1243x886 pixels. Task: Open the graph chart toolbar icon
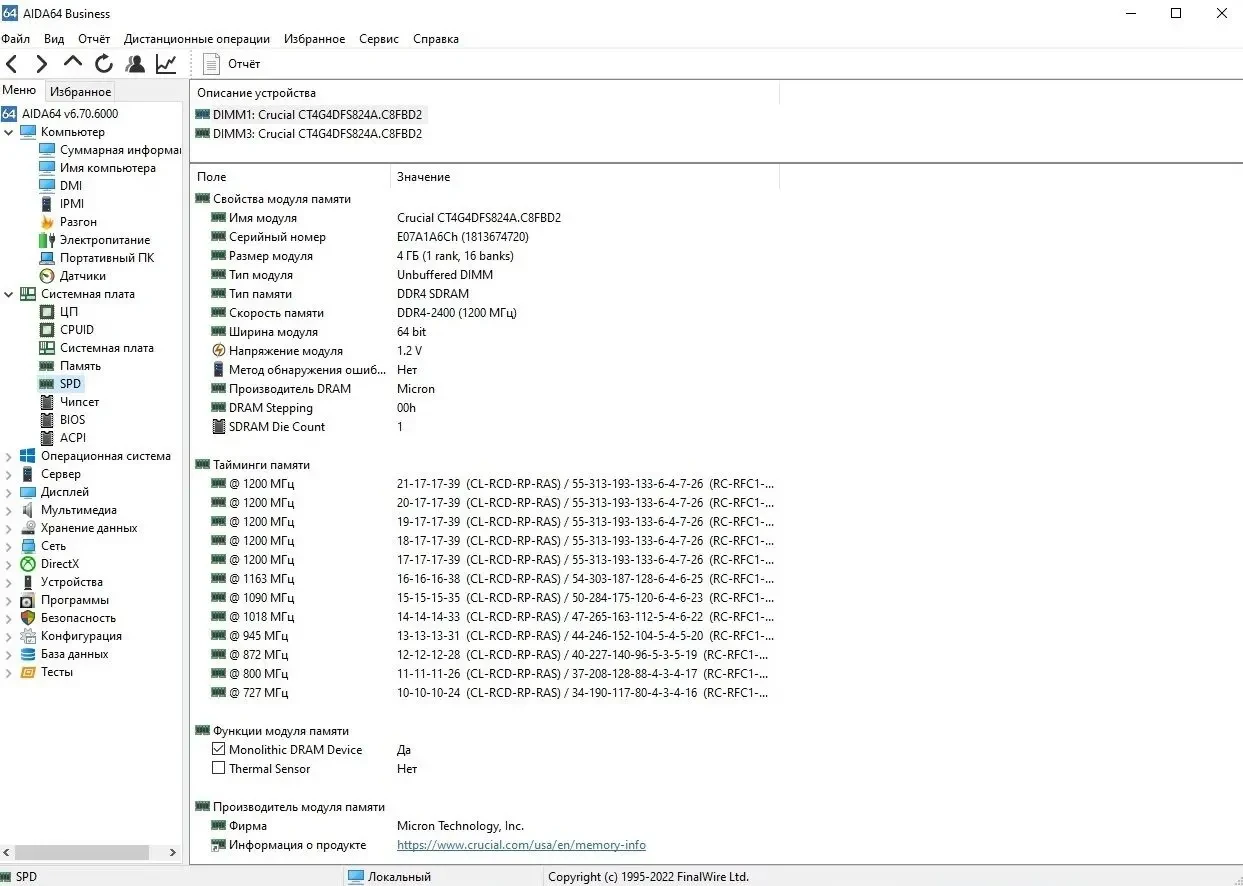click(x=166, y=64)
